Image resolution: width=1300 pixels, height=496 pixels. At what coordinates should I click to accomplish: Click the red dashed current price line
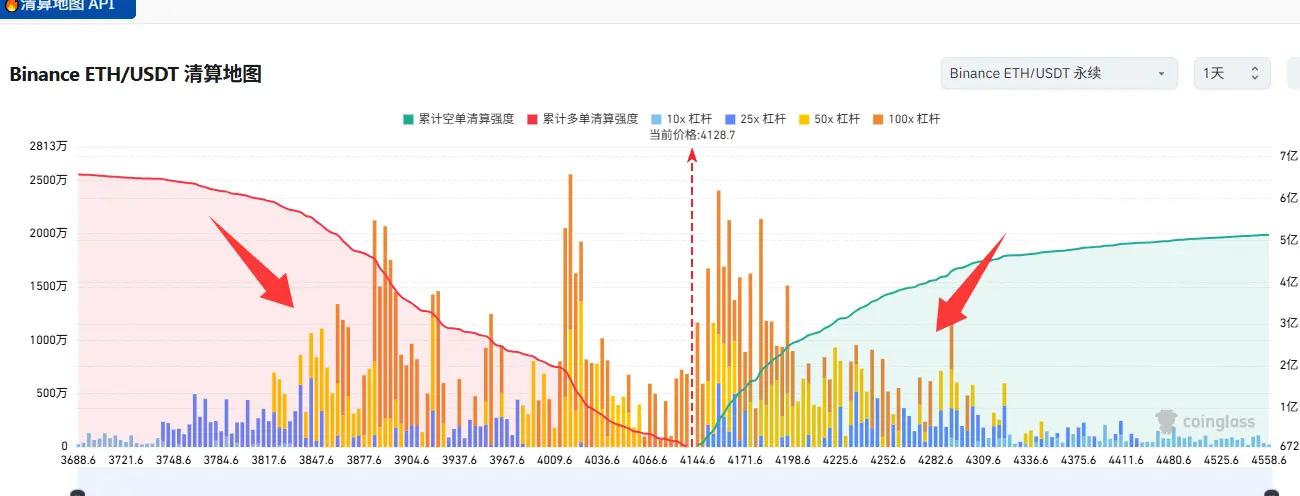(692, 300)
